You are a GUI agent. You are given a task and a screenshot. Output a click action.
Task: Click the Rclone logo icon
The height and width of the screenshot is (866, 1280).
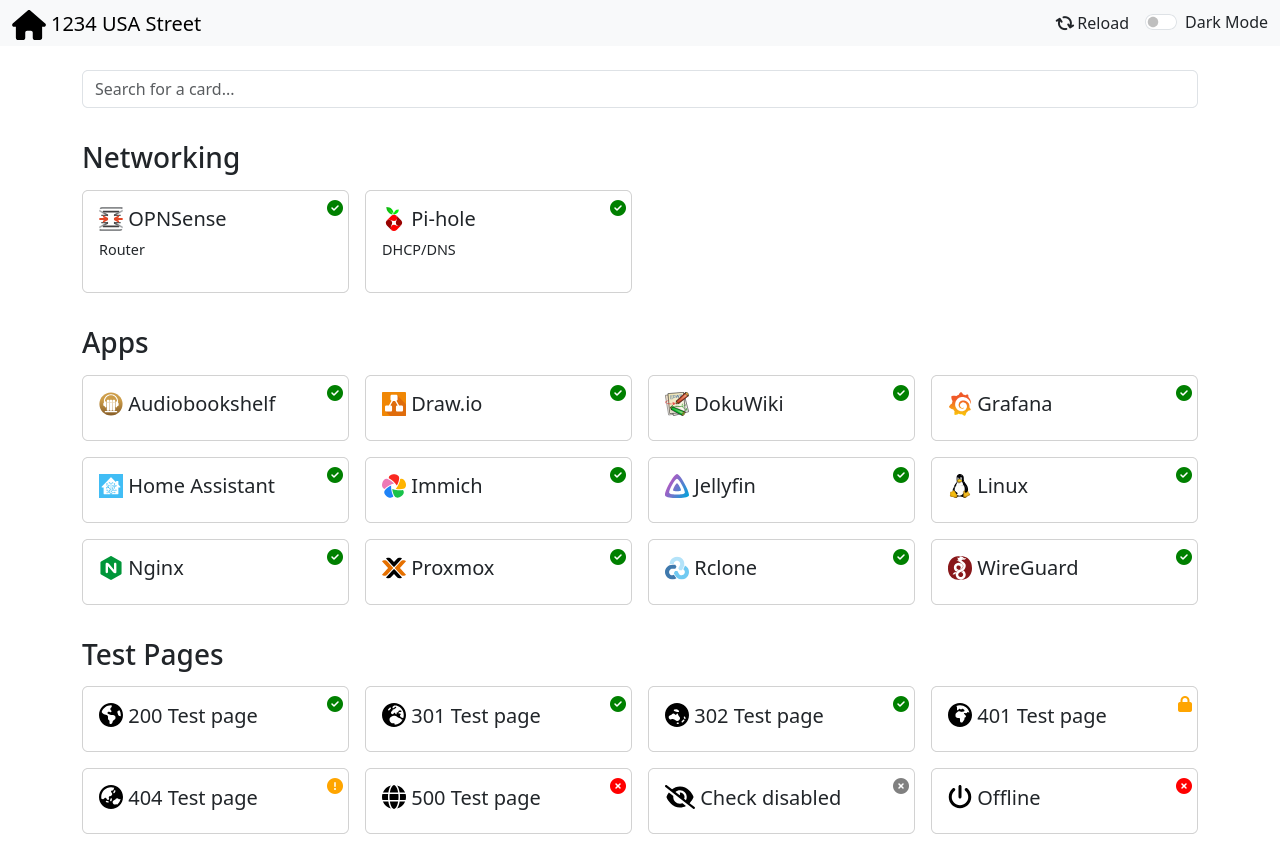tap(677, 568)
